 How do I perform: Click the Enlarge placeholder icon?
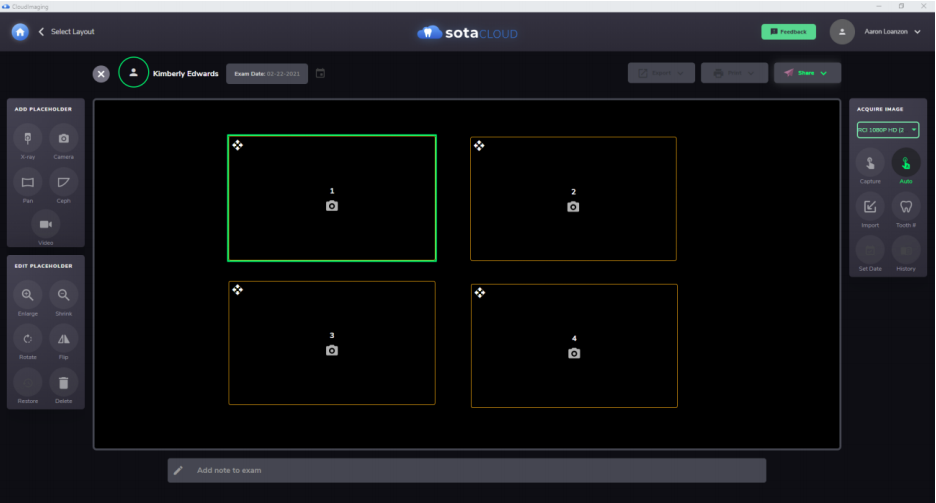click(28, 295)
